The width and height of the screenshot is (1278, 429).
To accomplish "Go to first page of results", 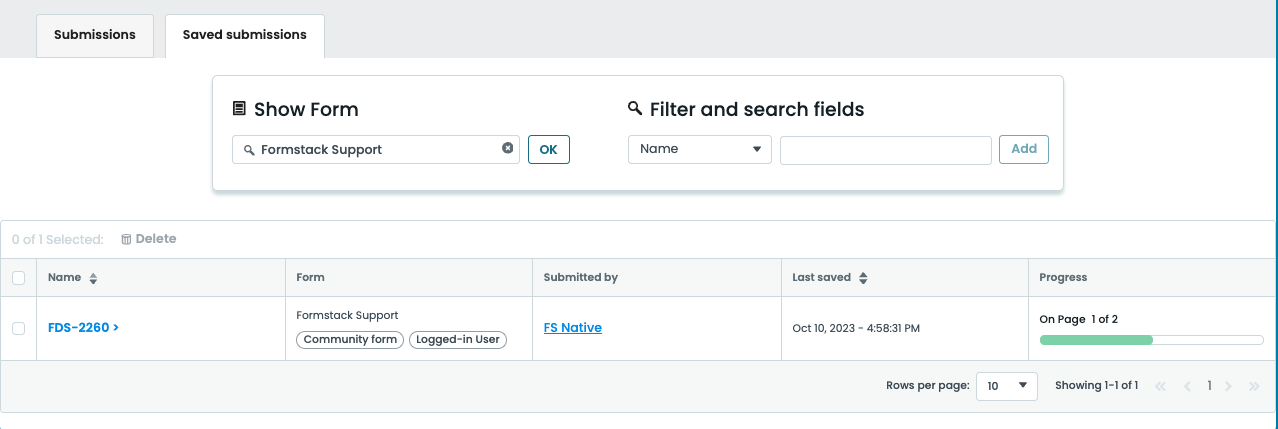I will tap(1161, 386).
